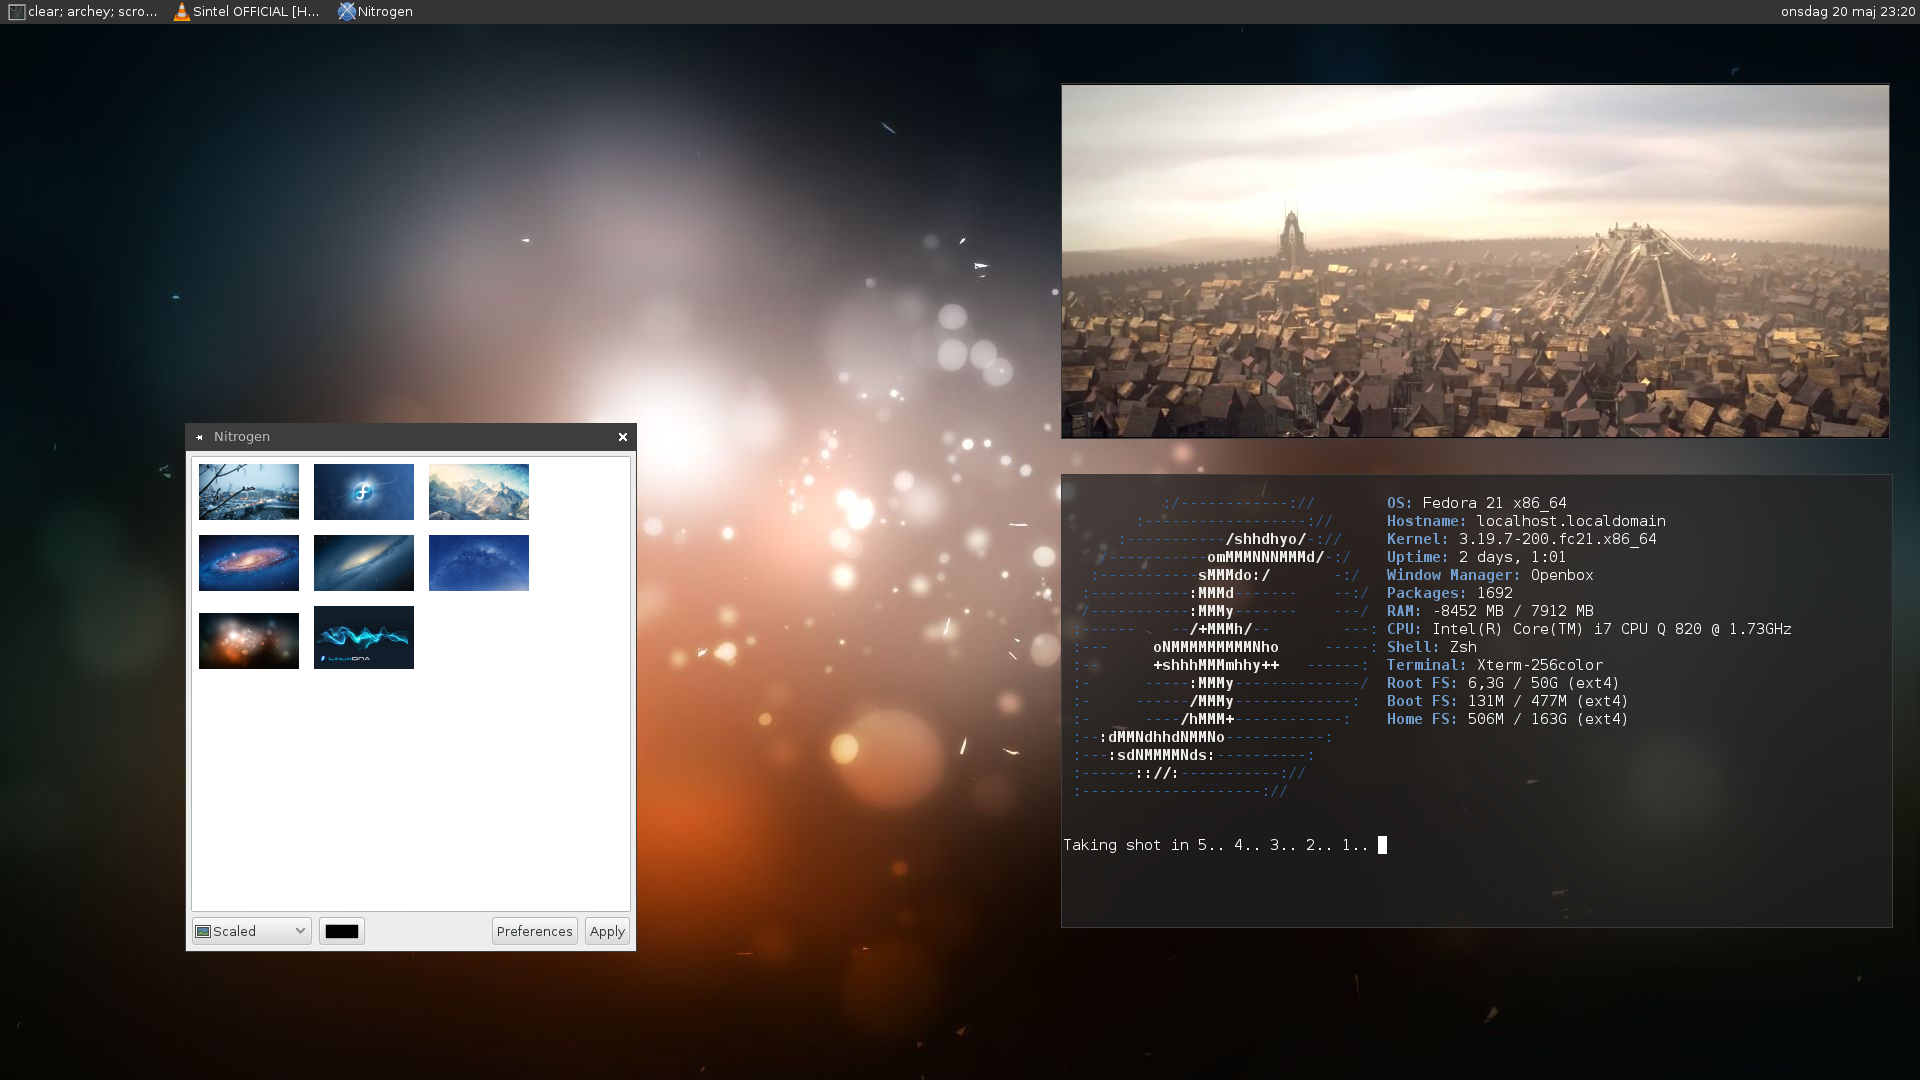The width and height of the screenshot is (1920, 1080).
Task: Select the Andromeda galaxy wallpaper thumbnail
Action: pyautogui.click(x=248, y=562)
